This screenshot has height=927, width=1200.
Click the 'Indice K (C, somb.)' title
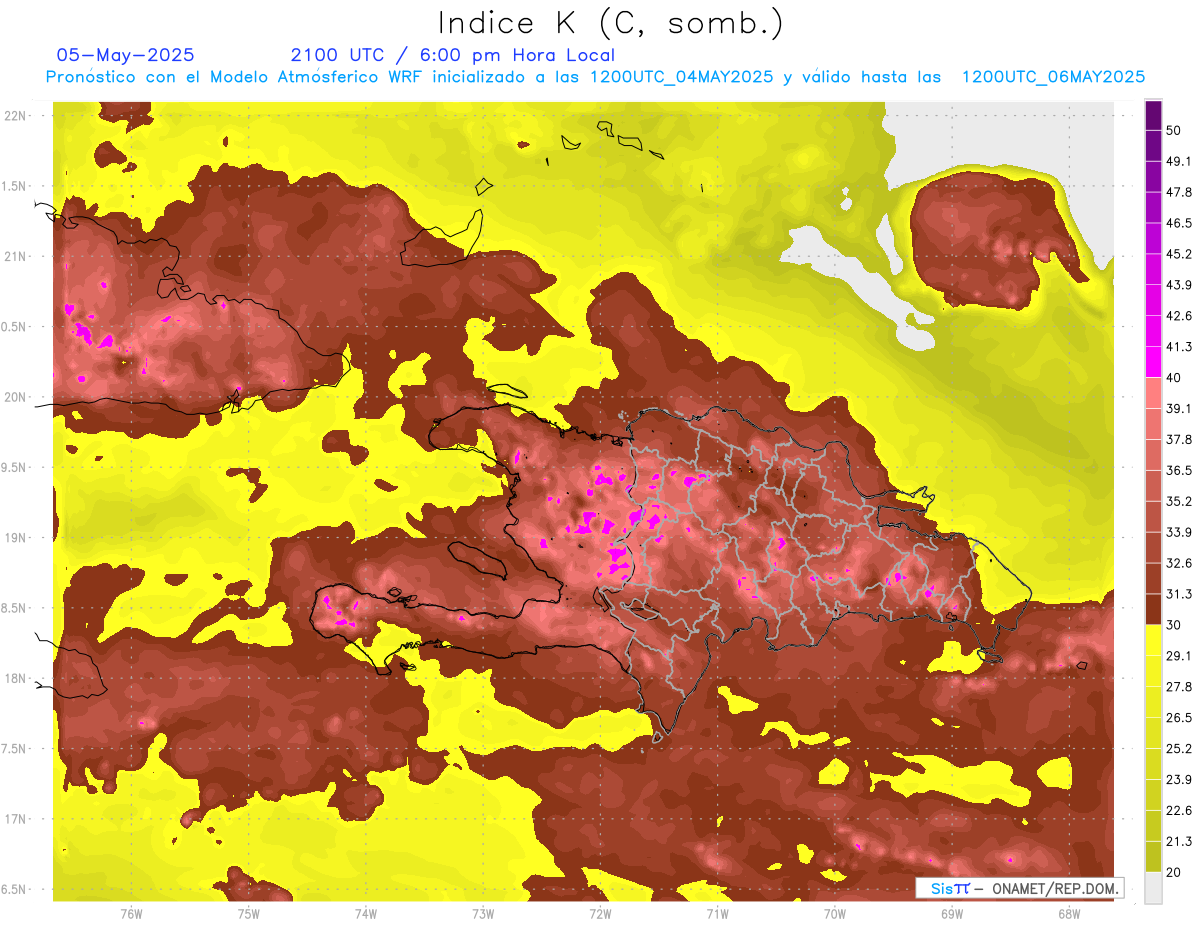pos(610,23)
